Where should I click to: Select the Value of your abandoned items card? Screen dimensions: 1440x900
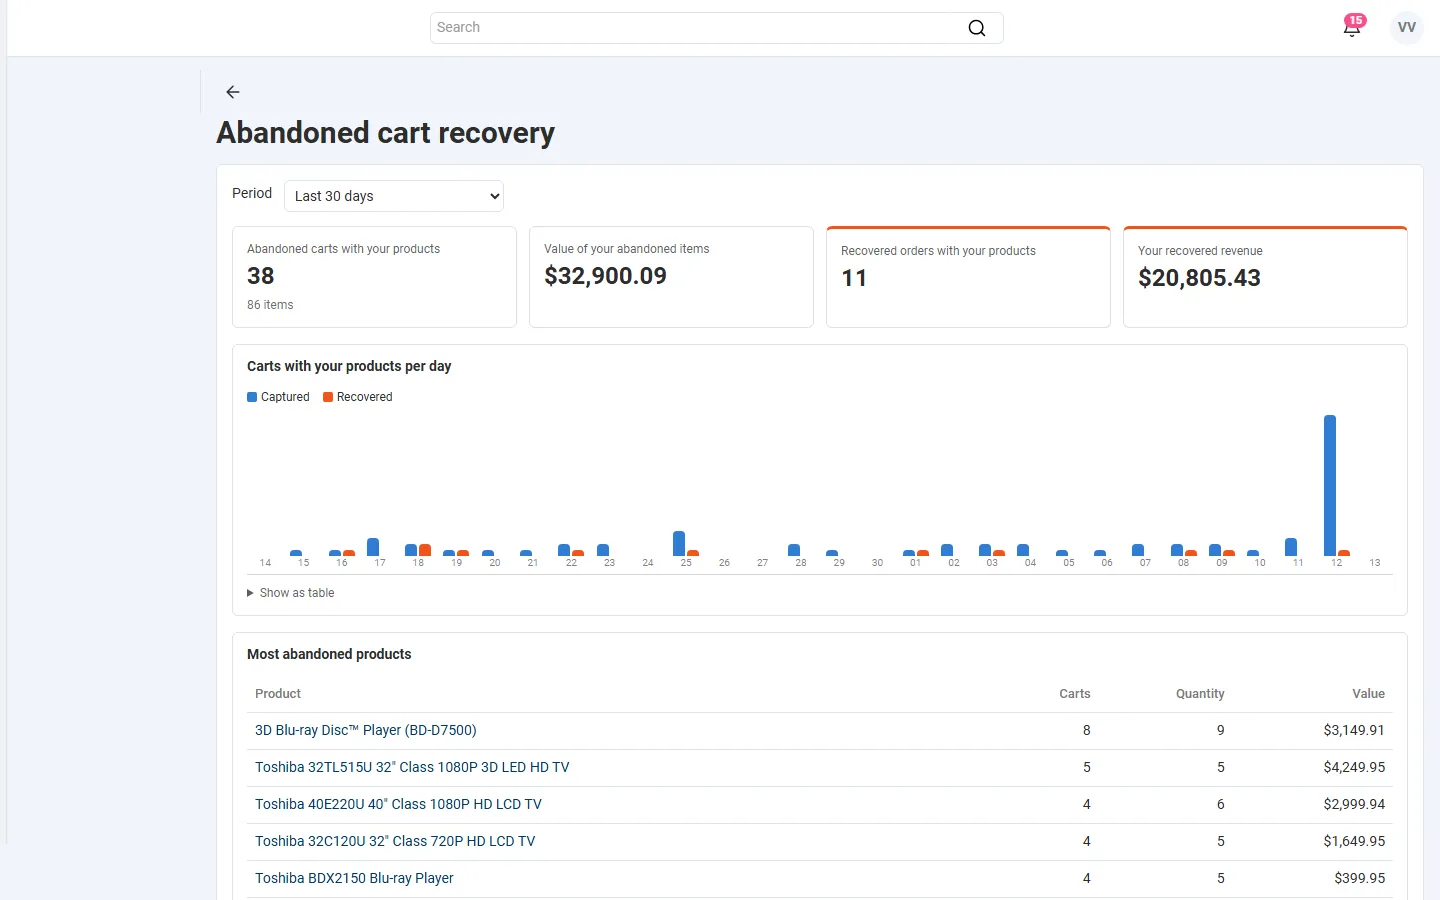pyautogui.click(x=671, y=277)
